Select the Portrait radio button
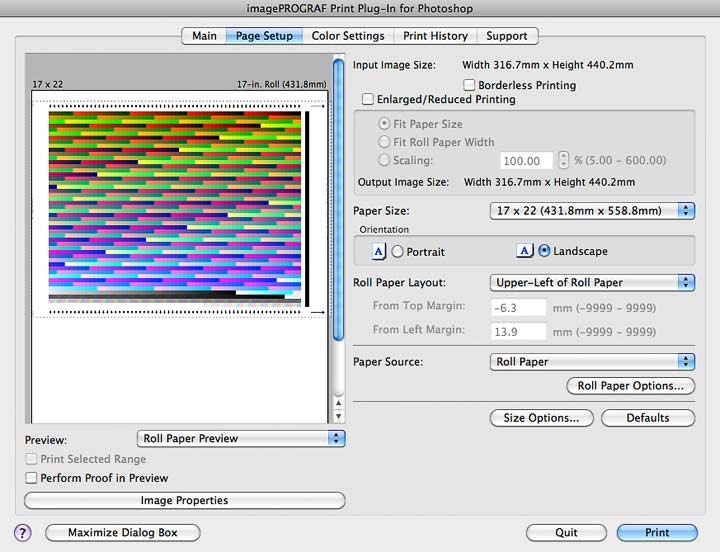 tap(398, 252)
